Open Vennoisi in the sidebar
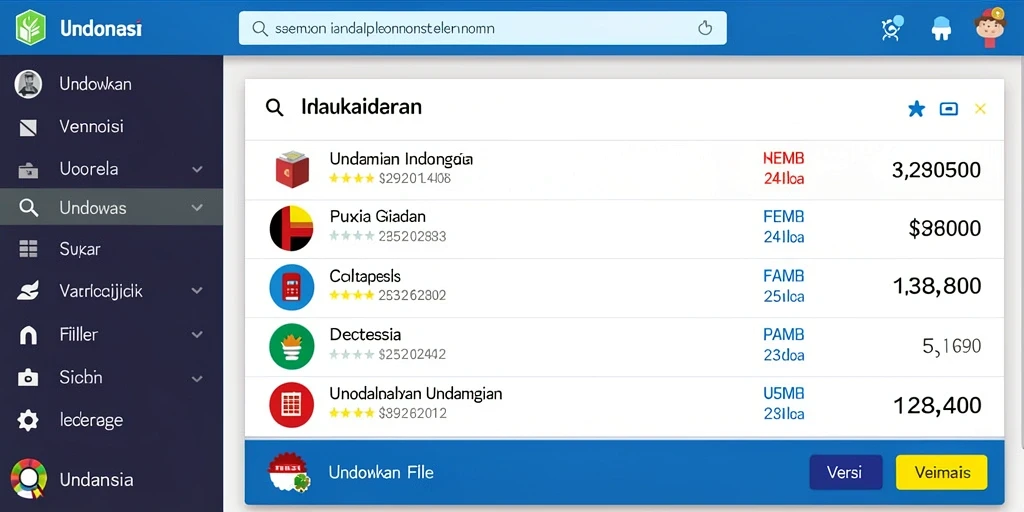The image size is (1024, 512). point(91,126)
